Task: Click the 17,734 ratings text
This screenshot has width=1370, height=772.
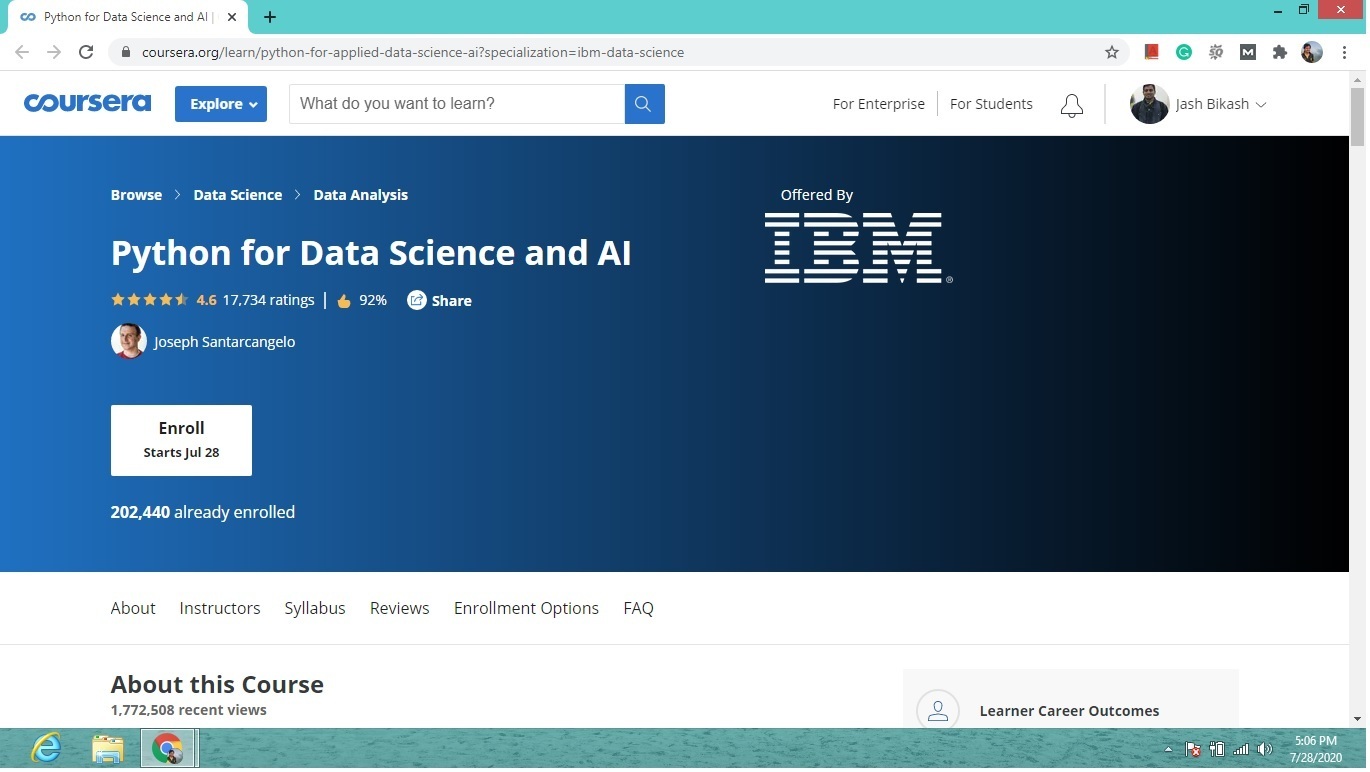Action: (x=269, y=300)
